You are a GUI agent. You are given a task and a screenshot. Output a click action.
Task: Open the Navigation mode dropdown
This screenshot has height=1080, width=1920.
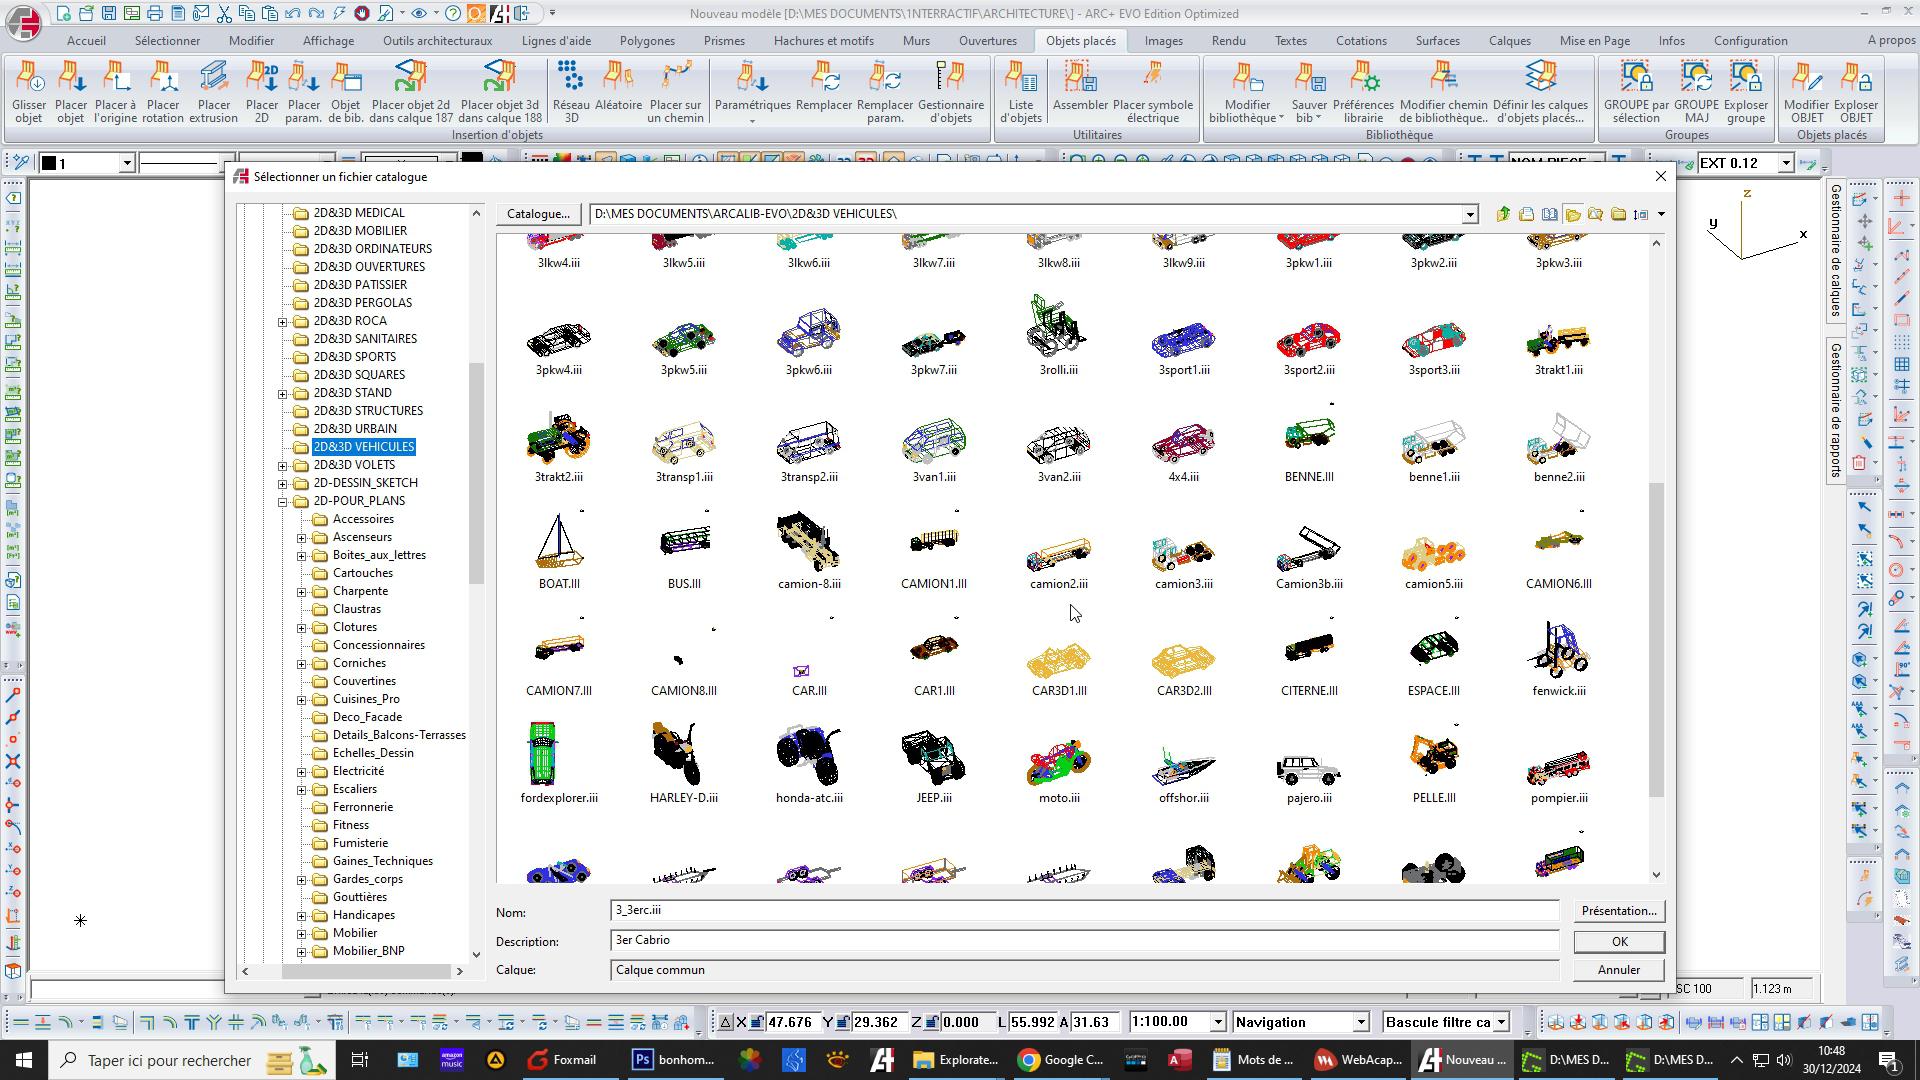pyautogui.click(x=1360, y=1022)
